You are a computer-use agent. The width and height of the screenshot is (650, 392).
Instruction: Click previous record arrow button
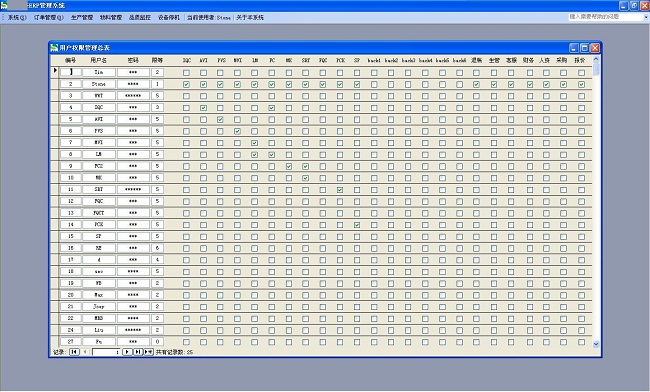click(85, 352)
